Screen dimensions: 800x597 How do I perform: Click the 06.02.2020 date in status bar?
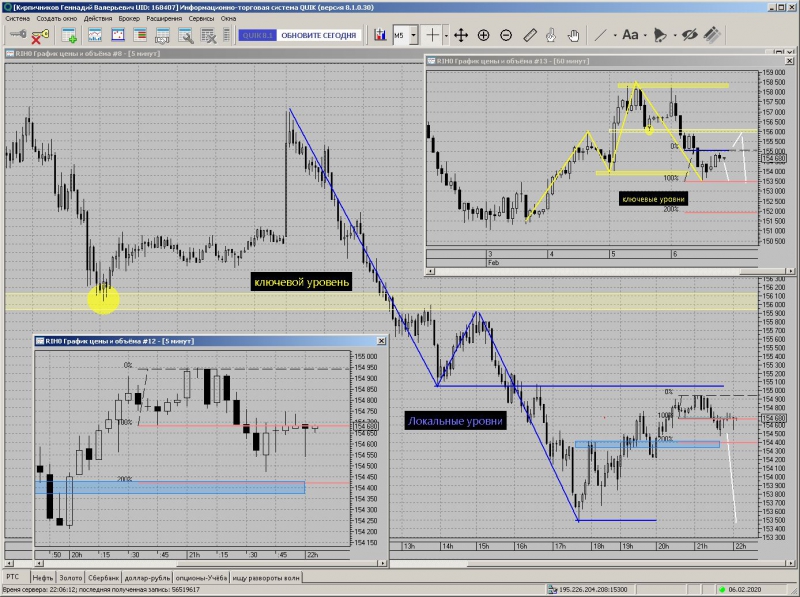click(x=744, y=589)
